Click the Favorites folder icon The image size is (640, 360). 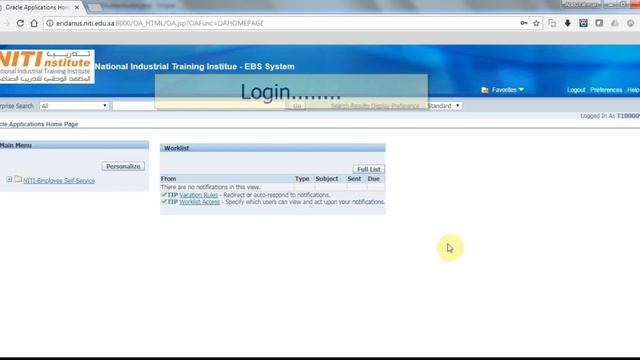[485, 90]
